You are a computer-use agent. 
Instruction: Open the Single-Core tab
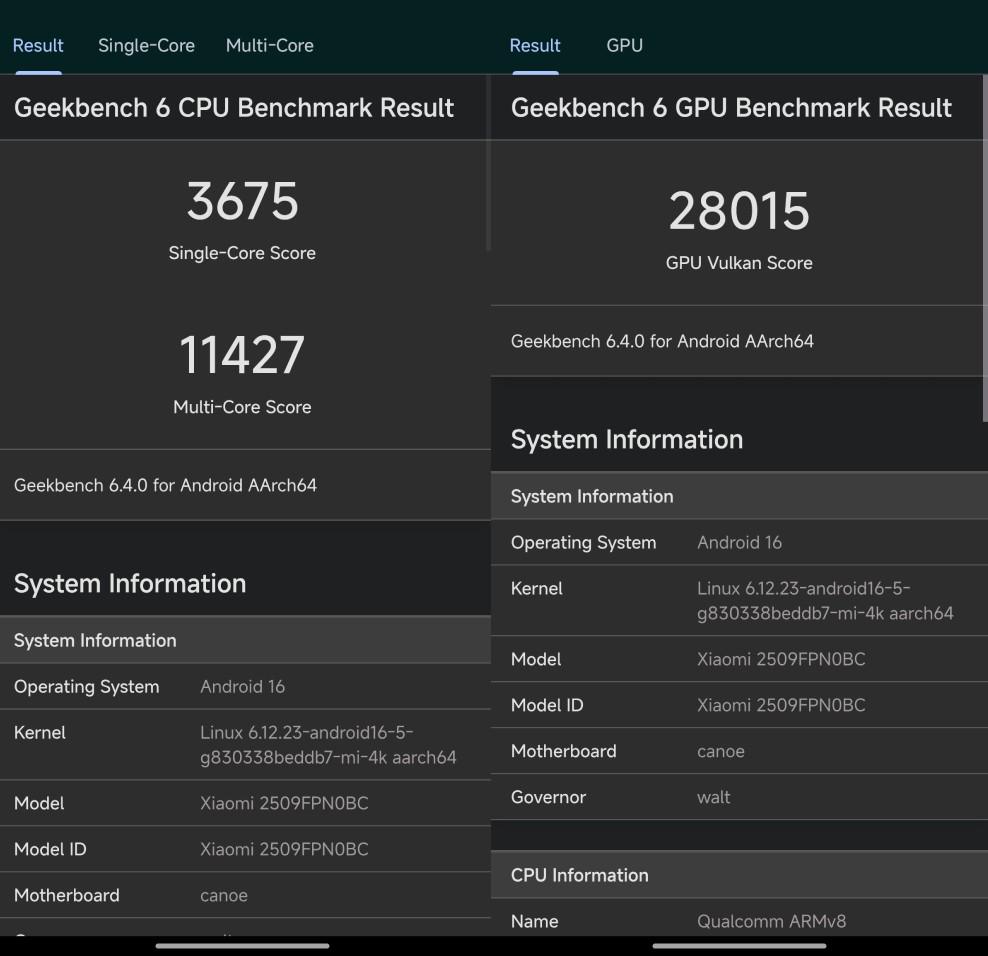pos(146,46)
